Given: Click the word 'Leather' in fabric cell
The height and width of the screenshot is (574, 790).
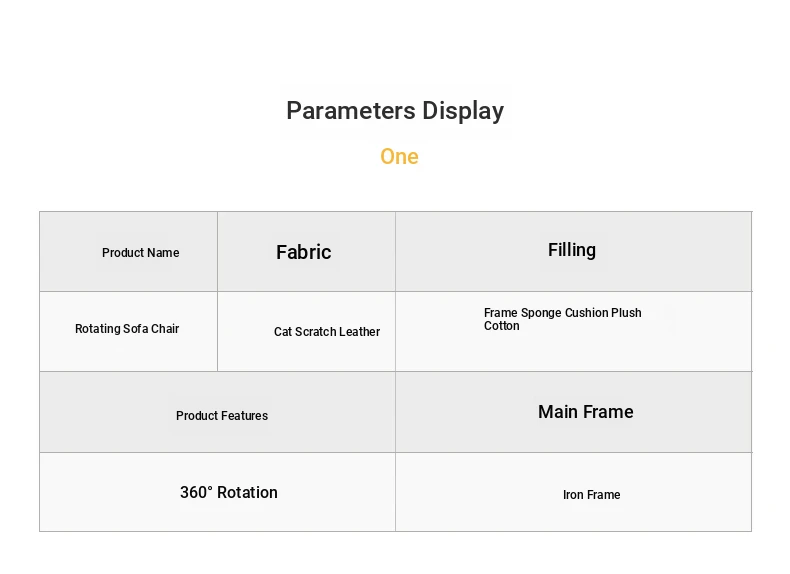Looking at the screenshot, I should point(359,332).
